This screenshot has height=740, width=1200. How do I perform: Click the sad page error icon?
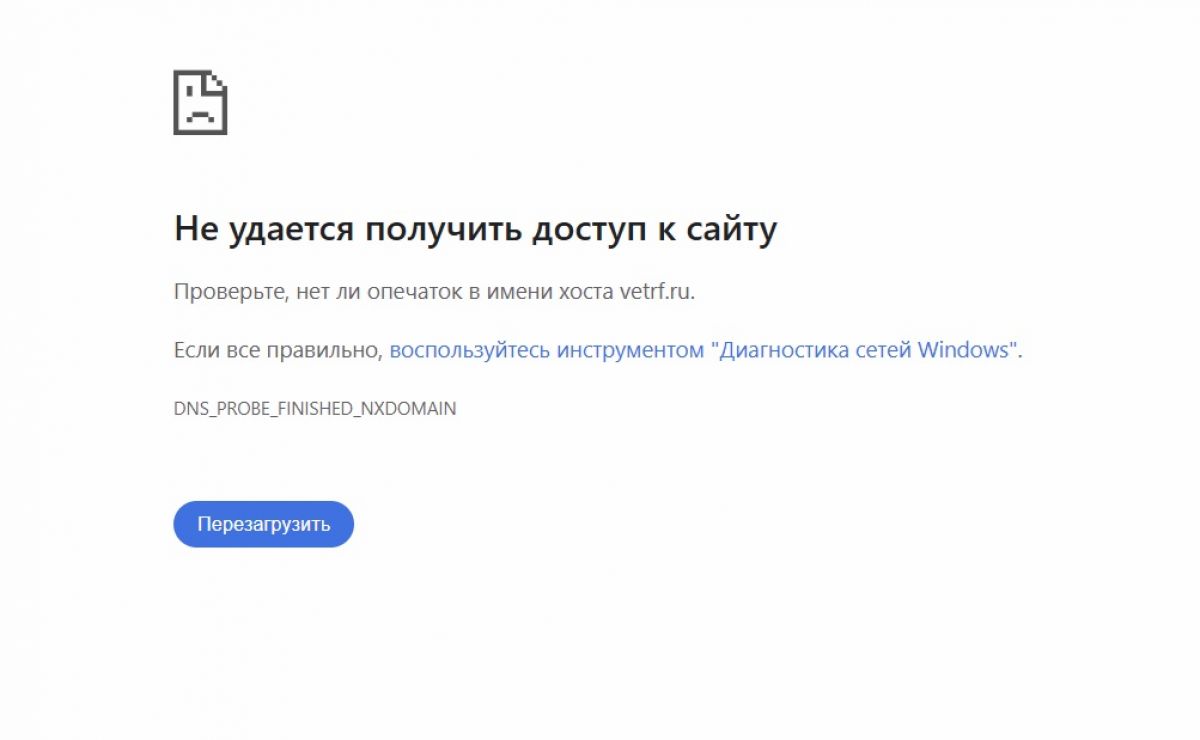click(x=201, y=102)
